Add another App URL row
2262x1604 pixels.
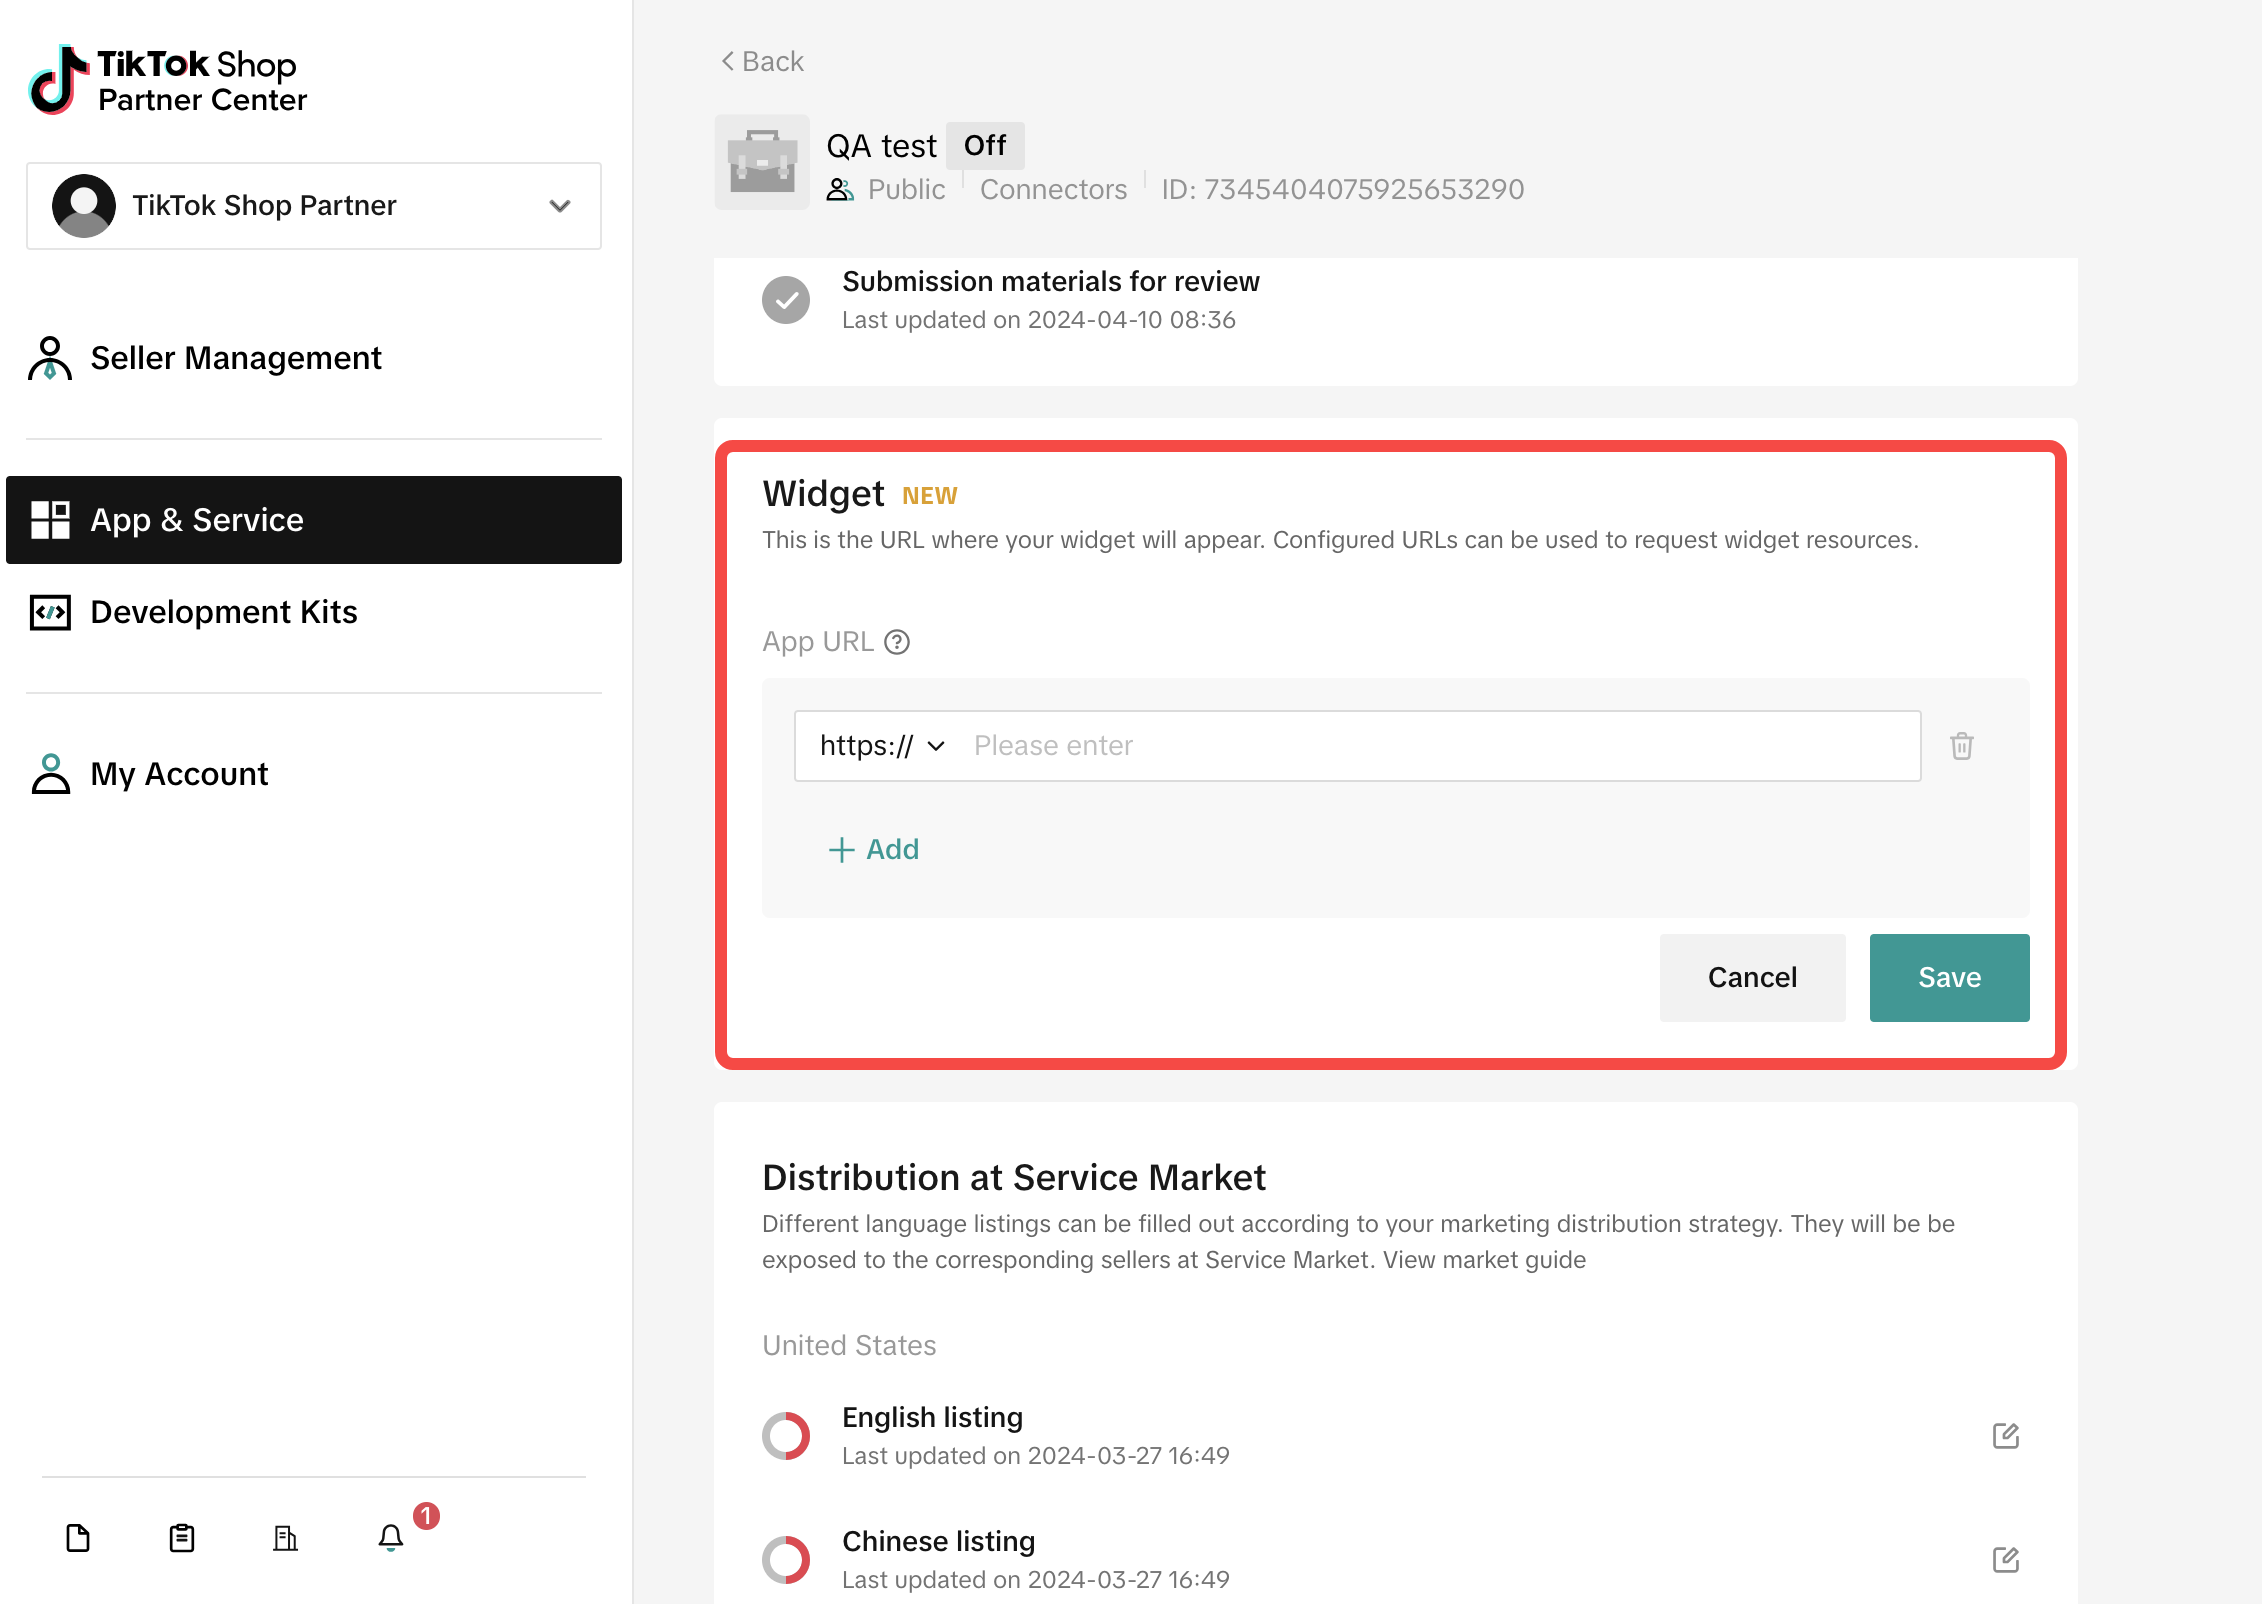pos(873,850)
